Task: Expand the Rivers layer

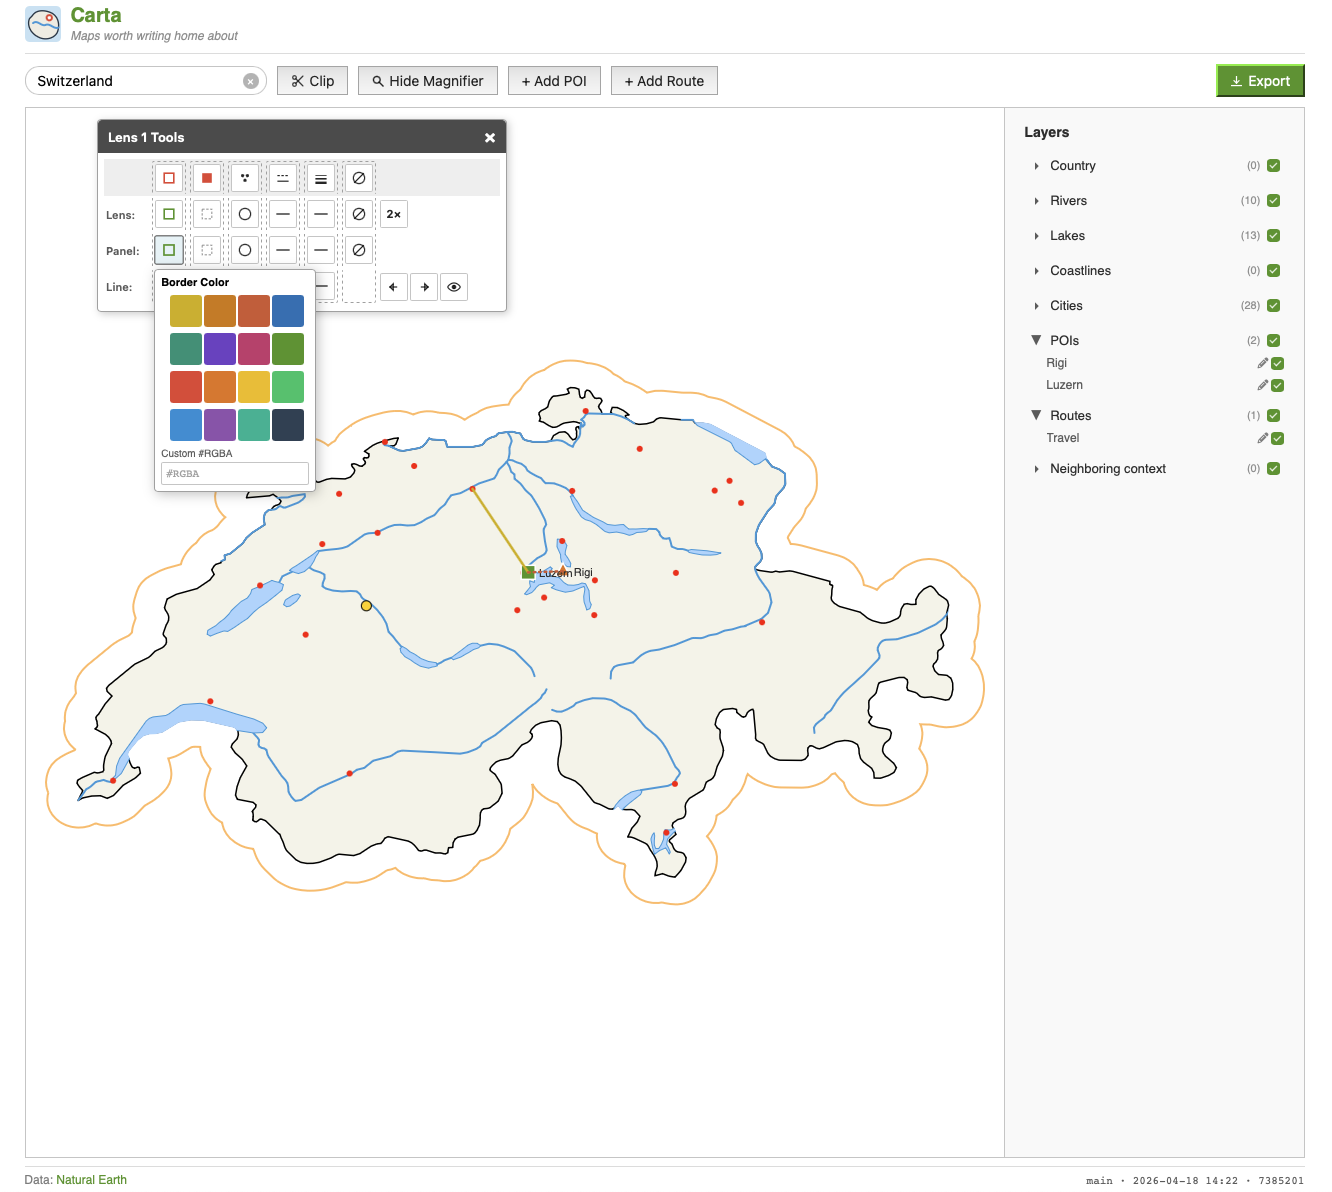Action: (x=1037, y=200)
